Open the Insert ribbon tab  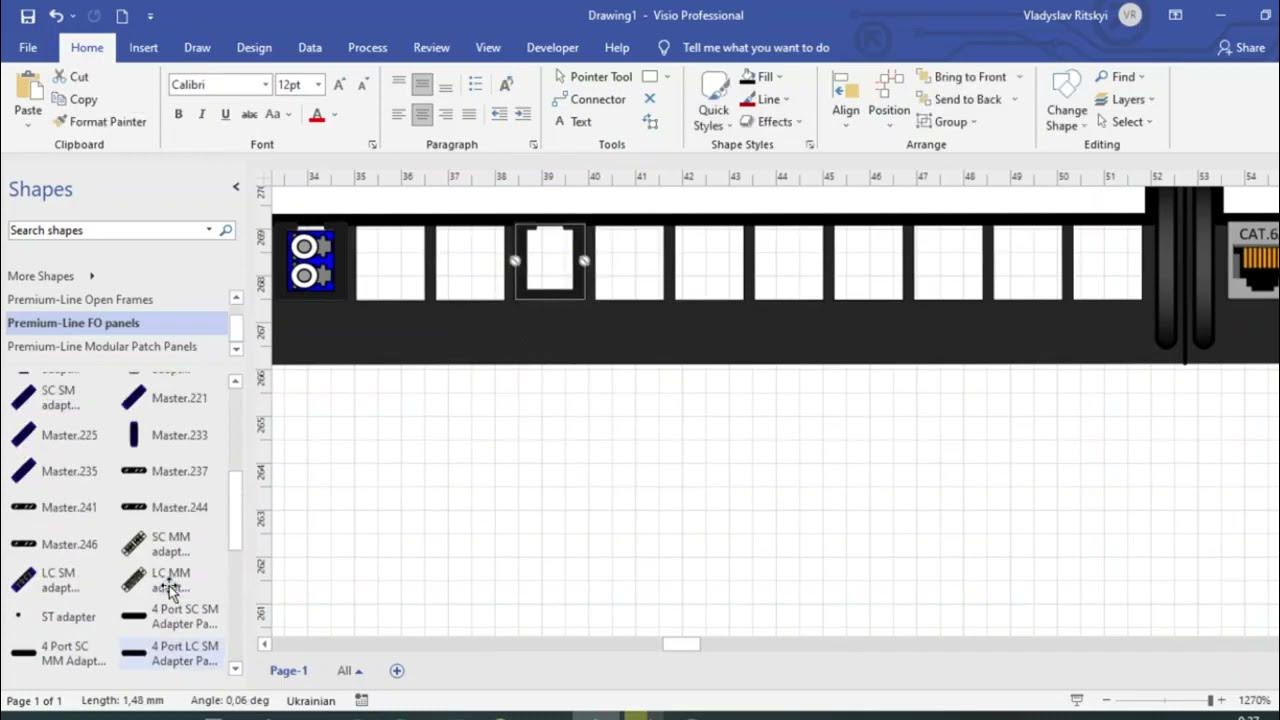coord(143,47)
